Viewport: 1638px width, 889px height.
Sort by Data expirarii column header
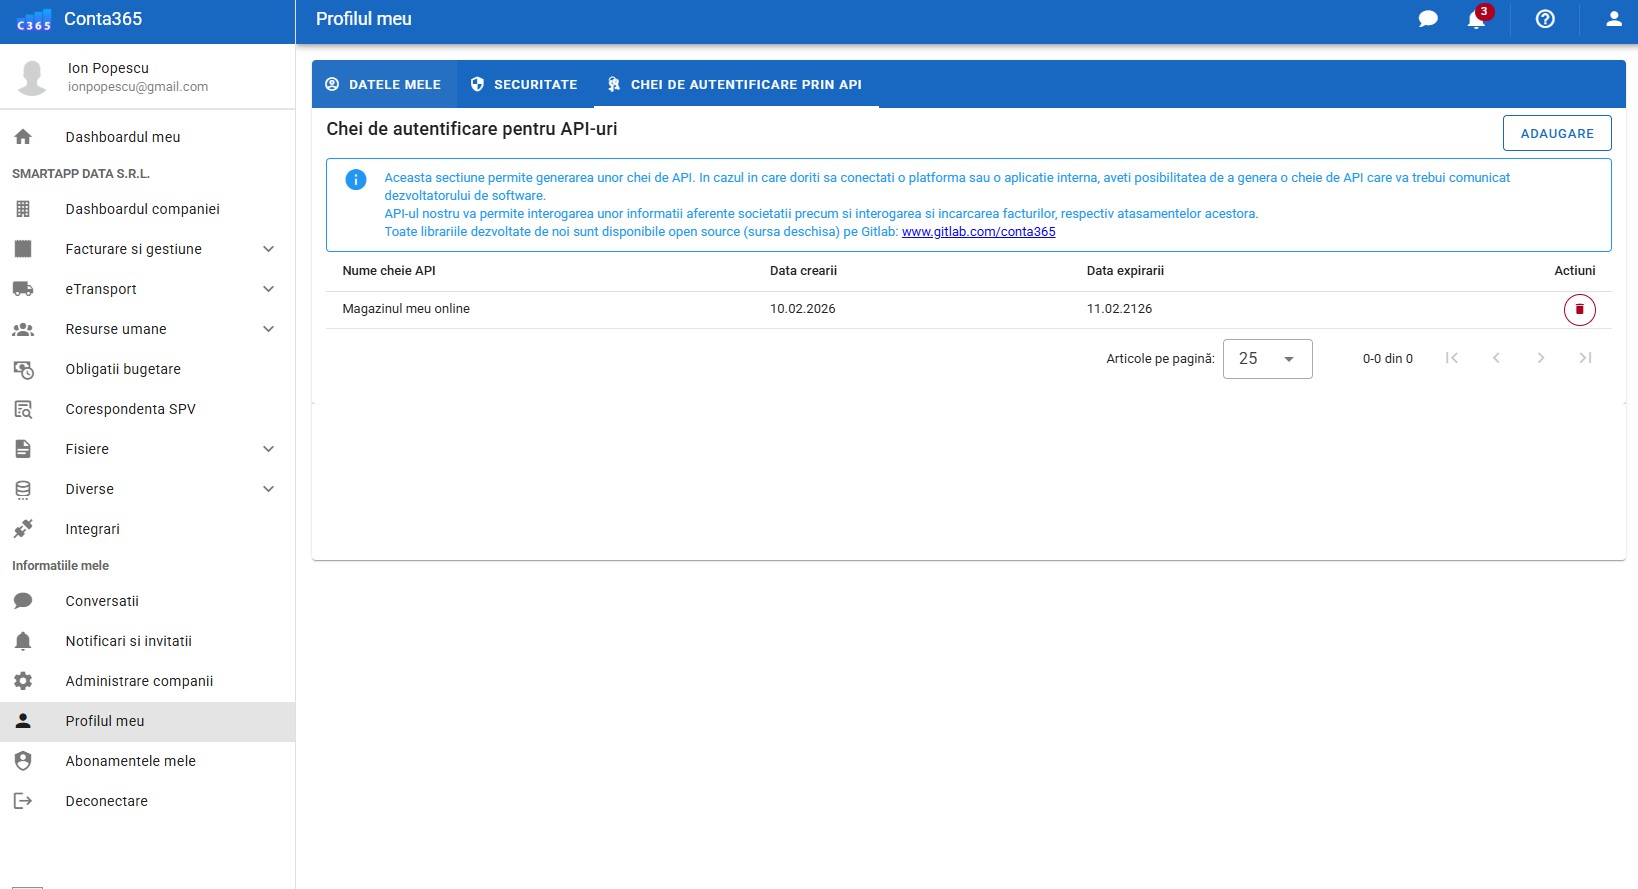1125,271
